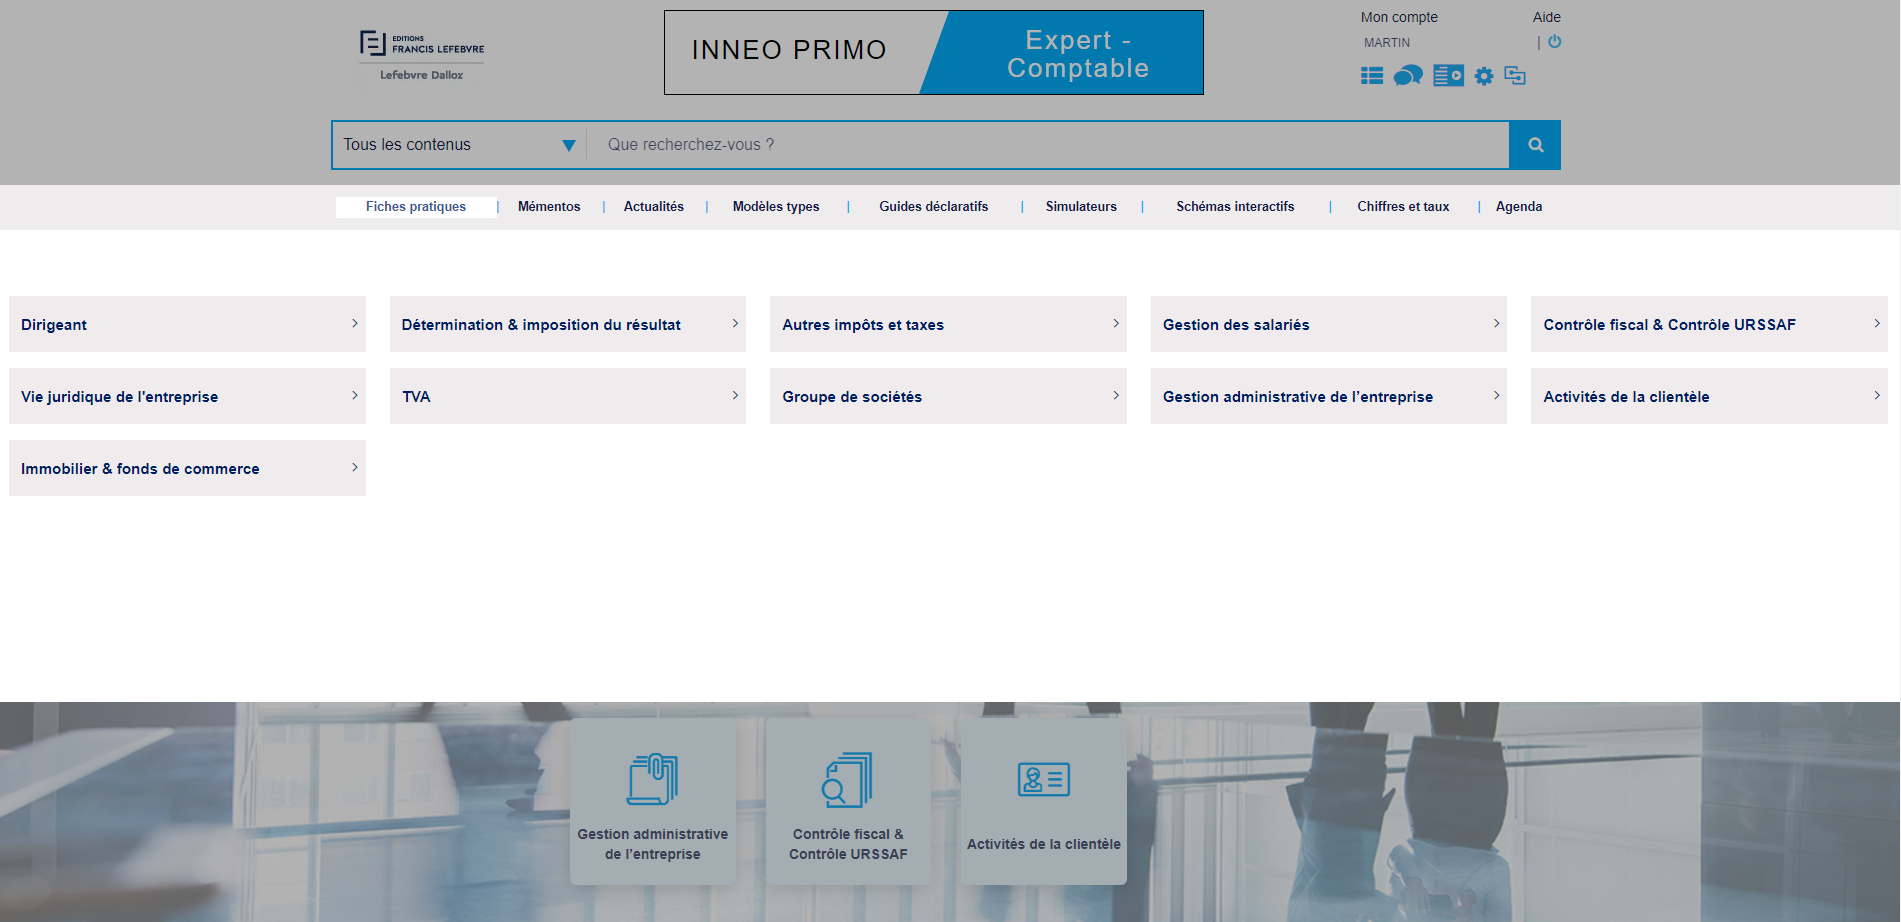Open the video tutorial news icon
Viewport: 1901px width, 922px height.
point(1448,76)
